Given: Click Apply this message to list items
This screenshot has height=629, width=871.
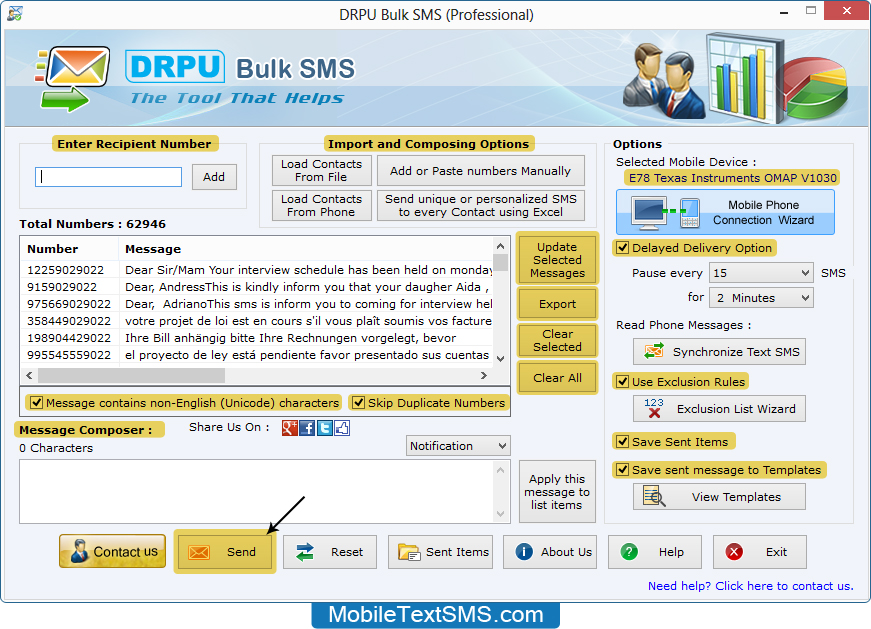Looking at the screenshot, I should 557,492.
